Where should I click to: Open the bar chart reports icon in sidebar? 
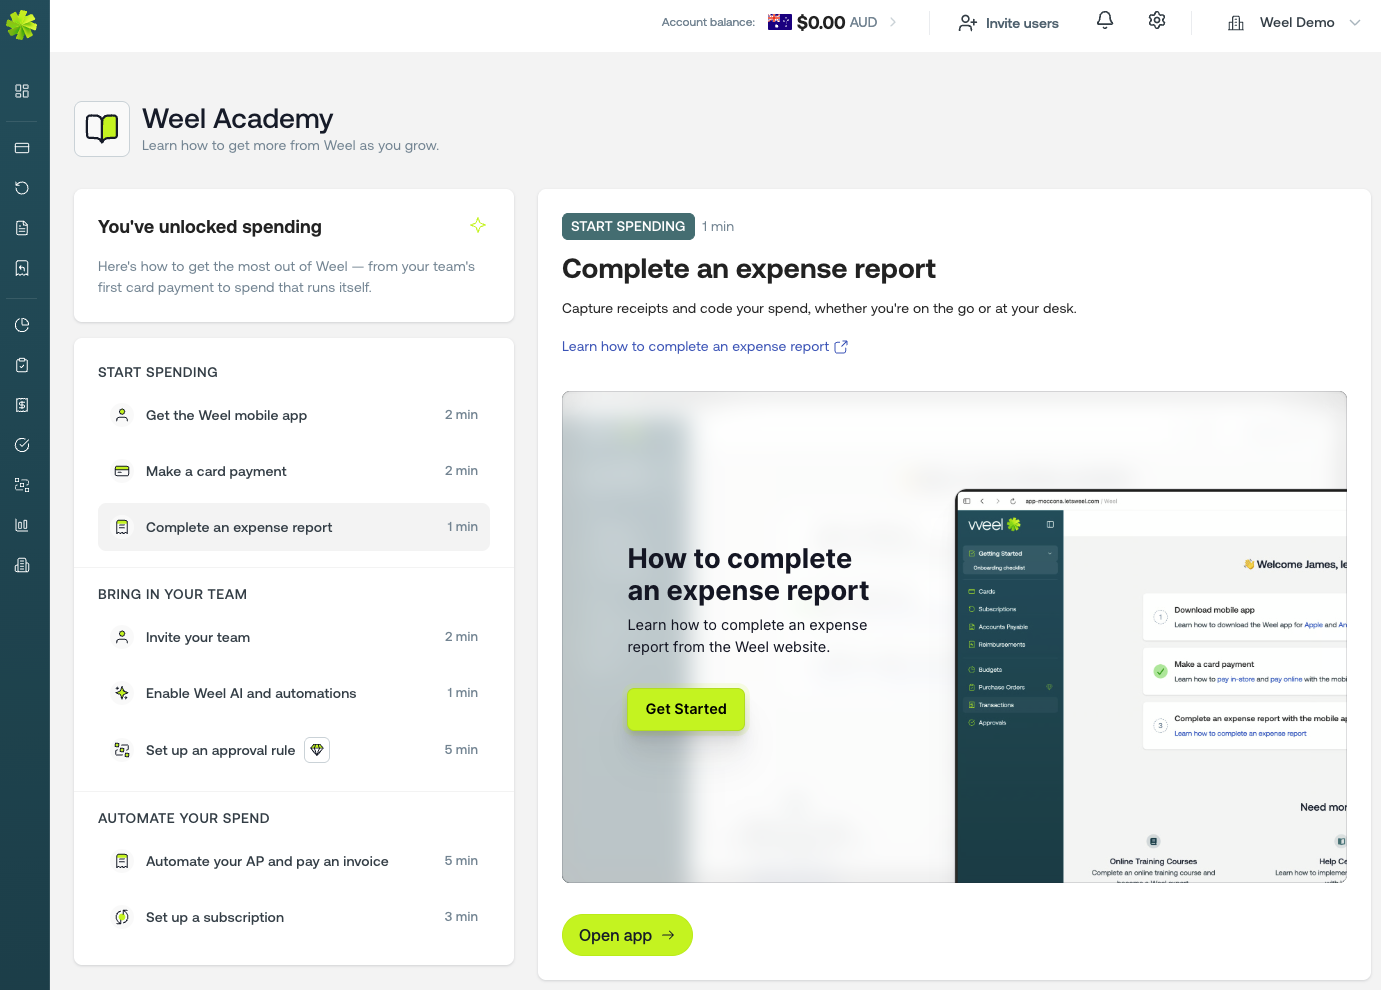pos(22,525)
